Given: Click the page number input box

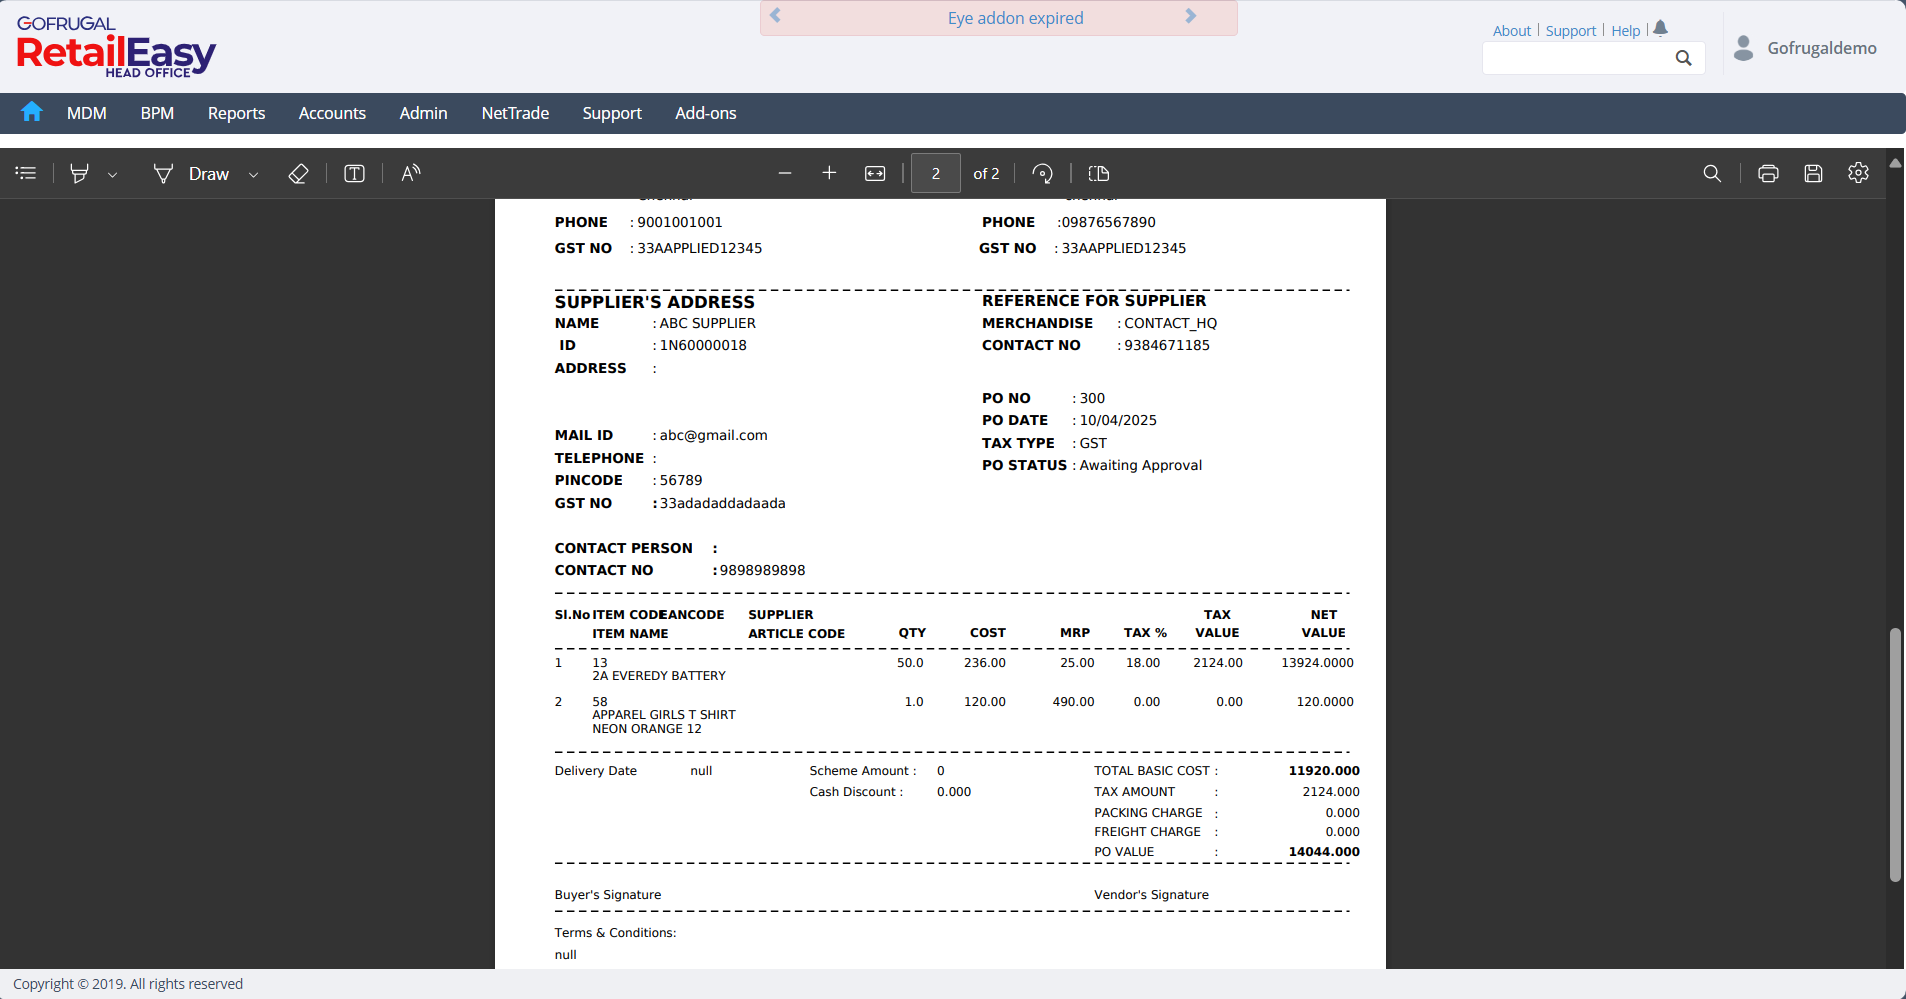Looking at the screenshot, I should tap(936, 174).
